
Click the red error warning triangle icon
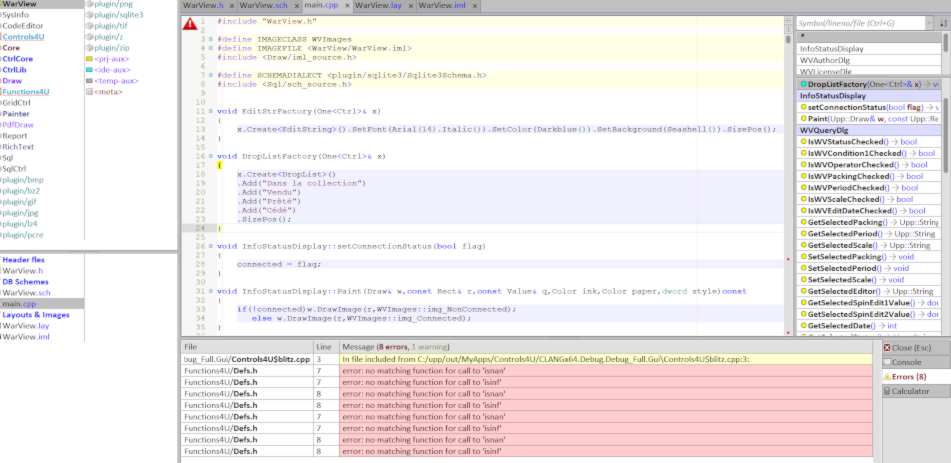click(190, 23)
